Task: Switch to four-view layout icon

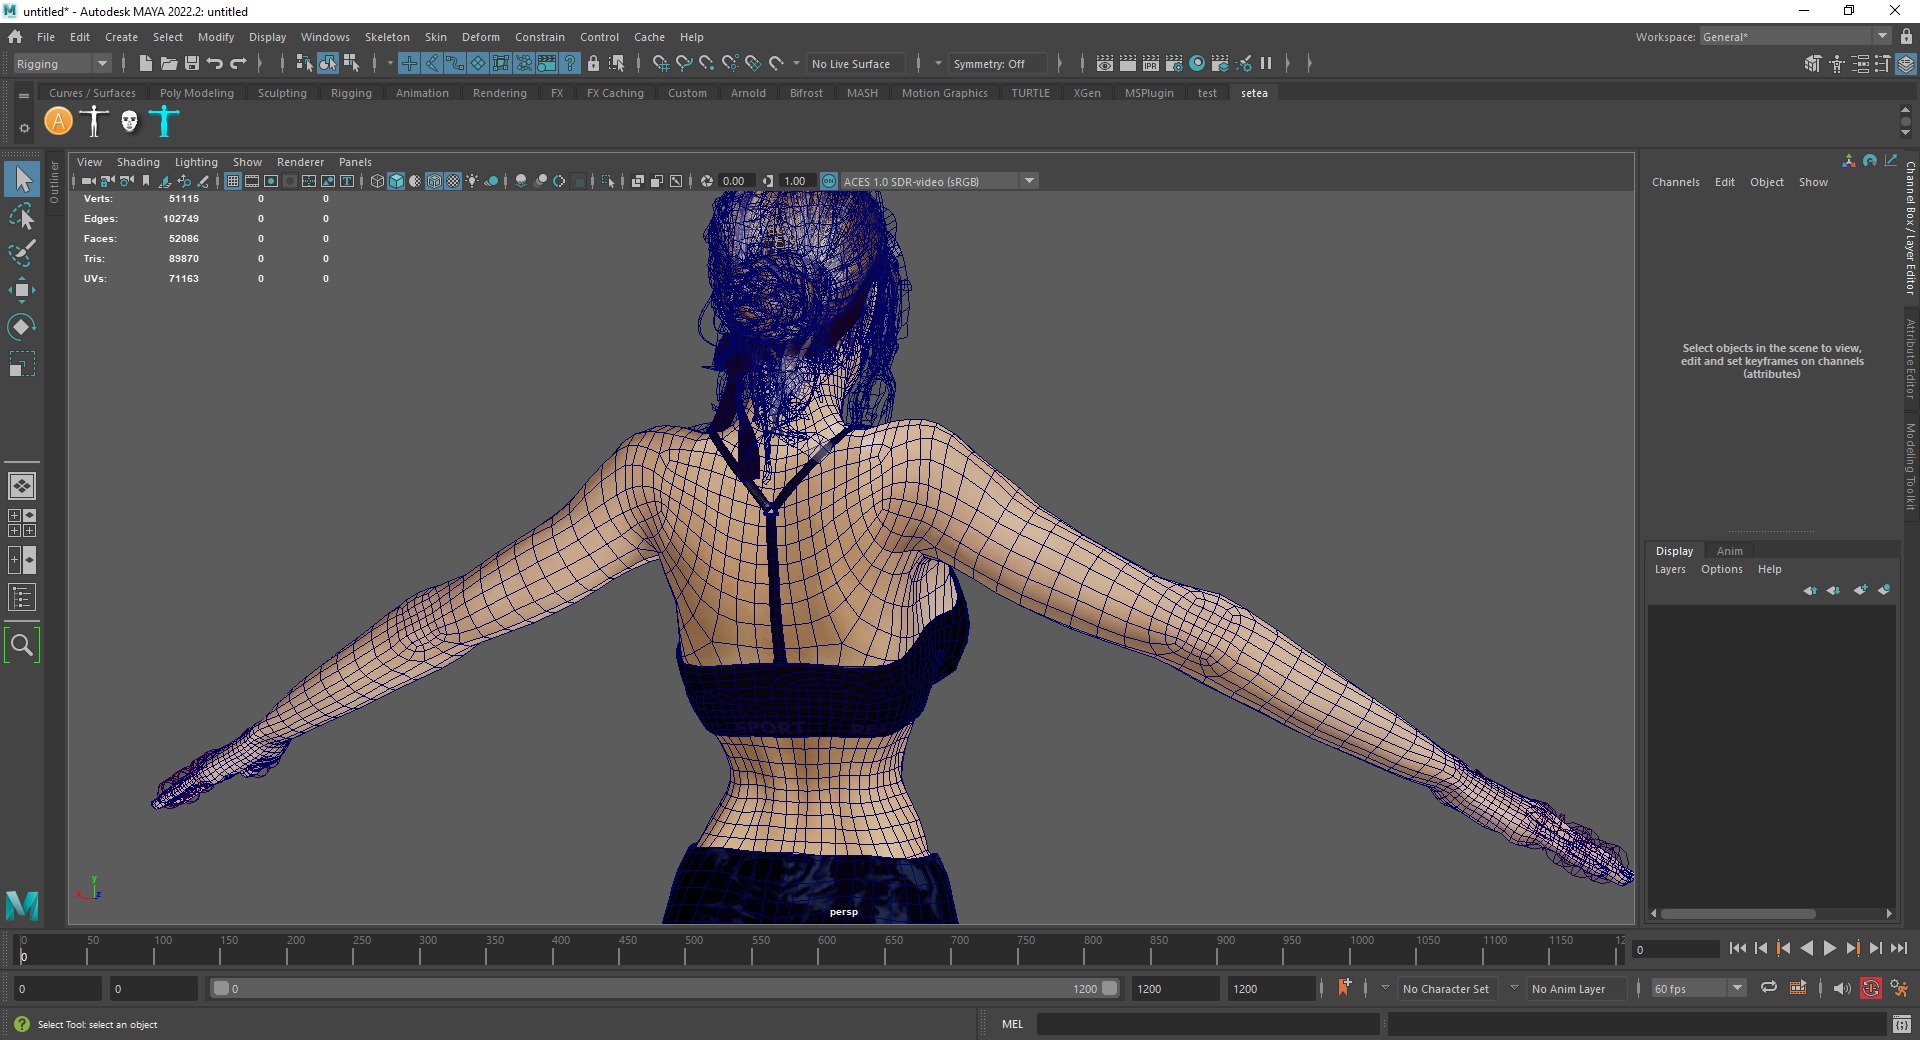Action: (22, 523)
